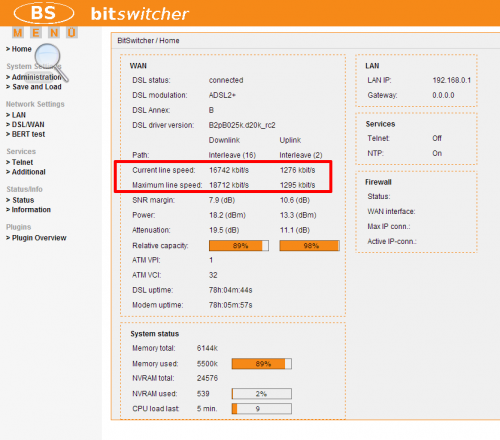The height and width of the screenshot is (440, 500).
Task: Click the magnifying glass icon in menu
Action: 51,62
